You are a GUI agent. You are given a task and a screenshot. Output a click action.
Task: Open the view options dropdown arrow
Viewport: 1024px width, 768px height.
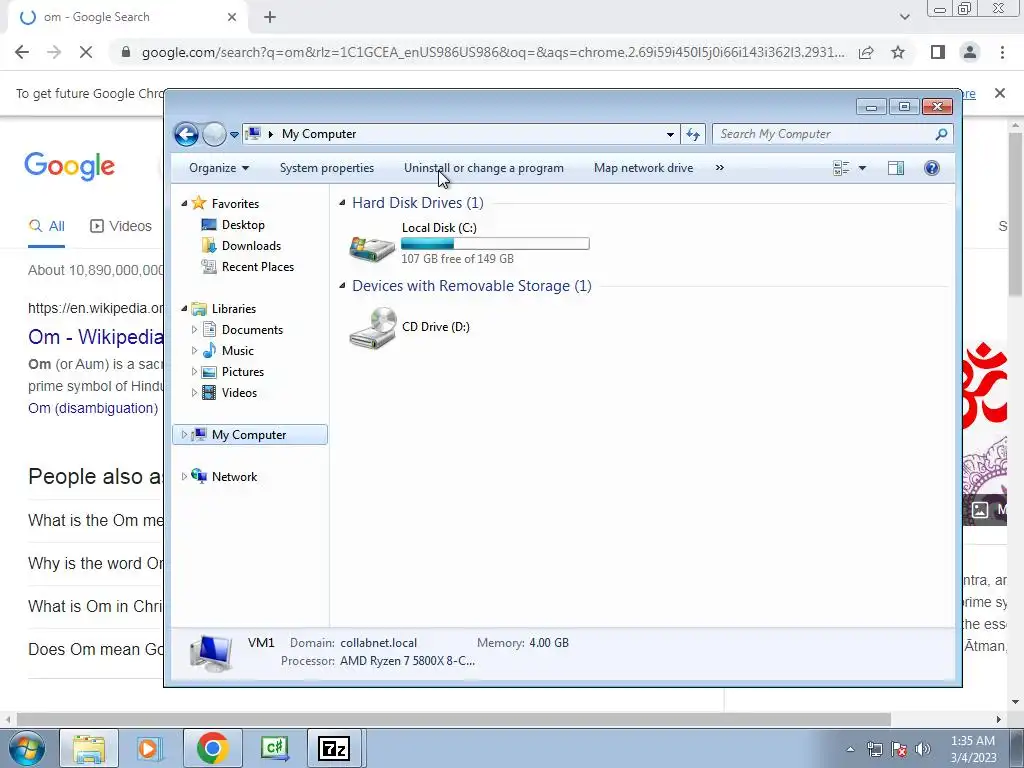(862, 168)
